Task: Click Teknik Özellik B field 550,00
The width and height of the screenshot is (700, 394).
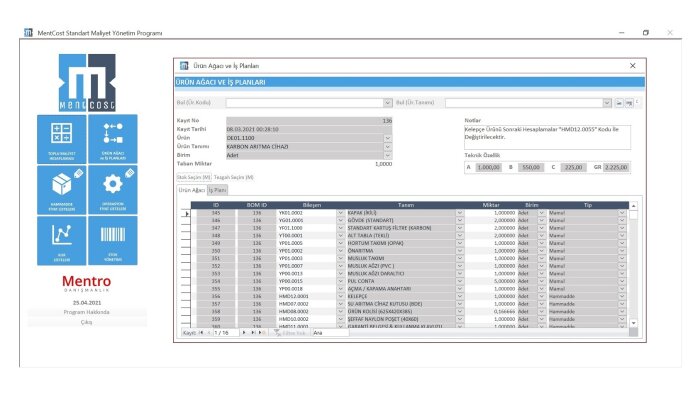Action: [531, 168]
